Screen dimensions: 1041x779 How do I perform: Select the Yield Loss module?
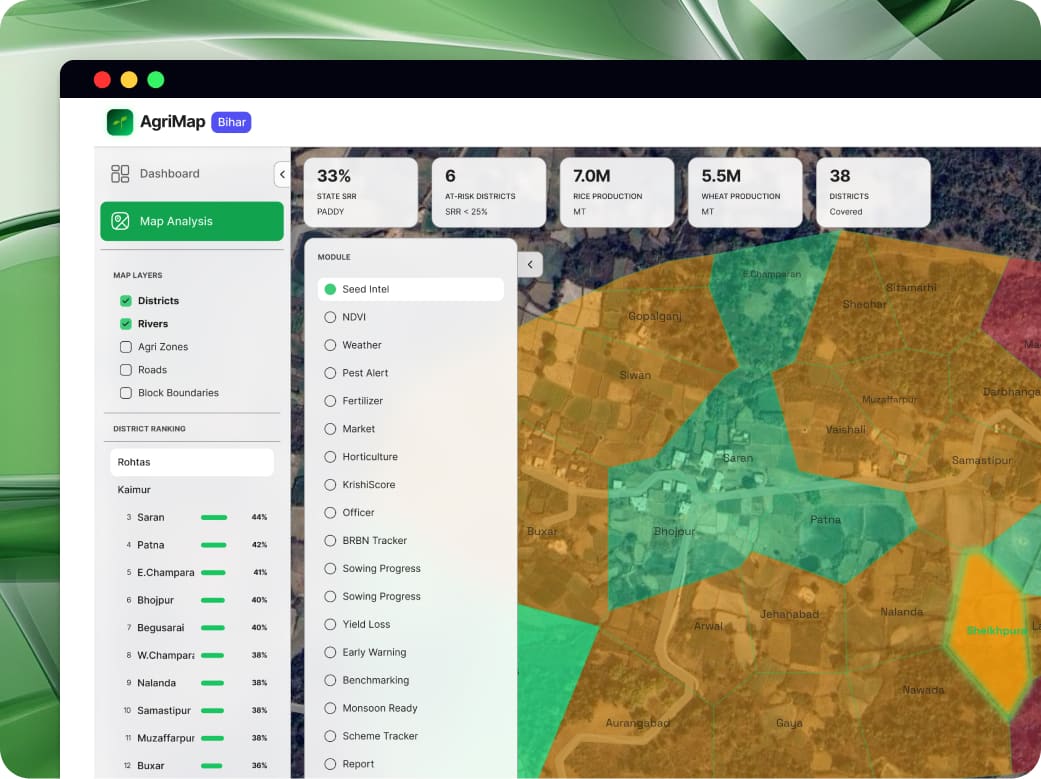pyautogui.click(x=410, y=624)
